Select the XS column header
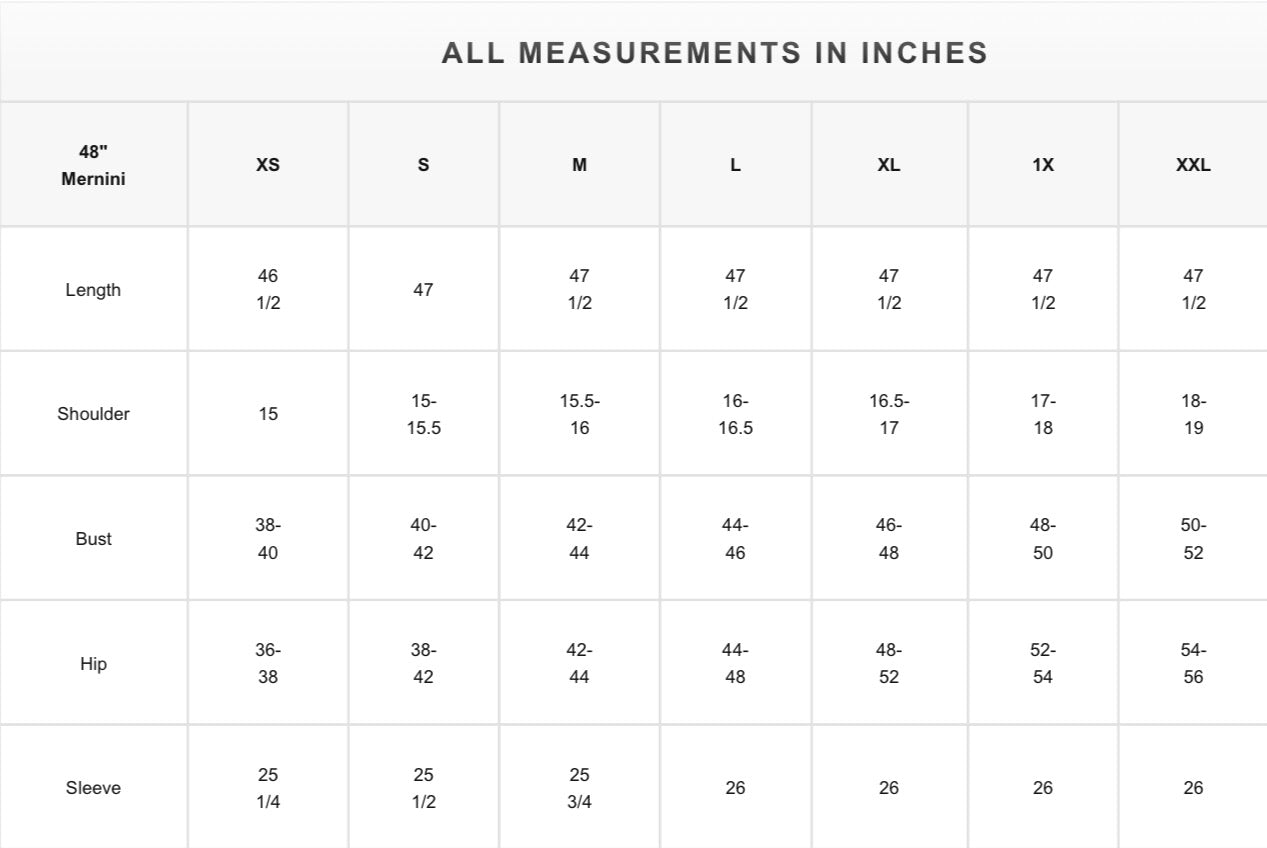Viewport: 1267px width, 848px height. pyautogui.click(x=268, y=165)
